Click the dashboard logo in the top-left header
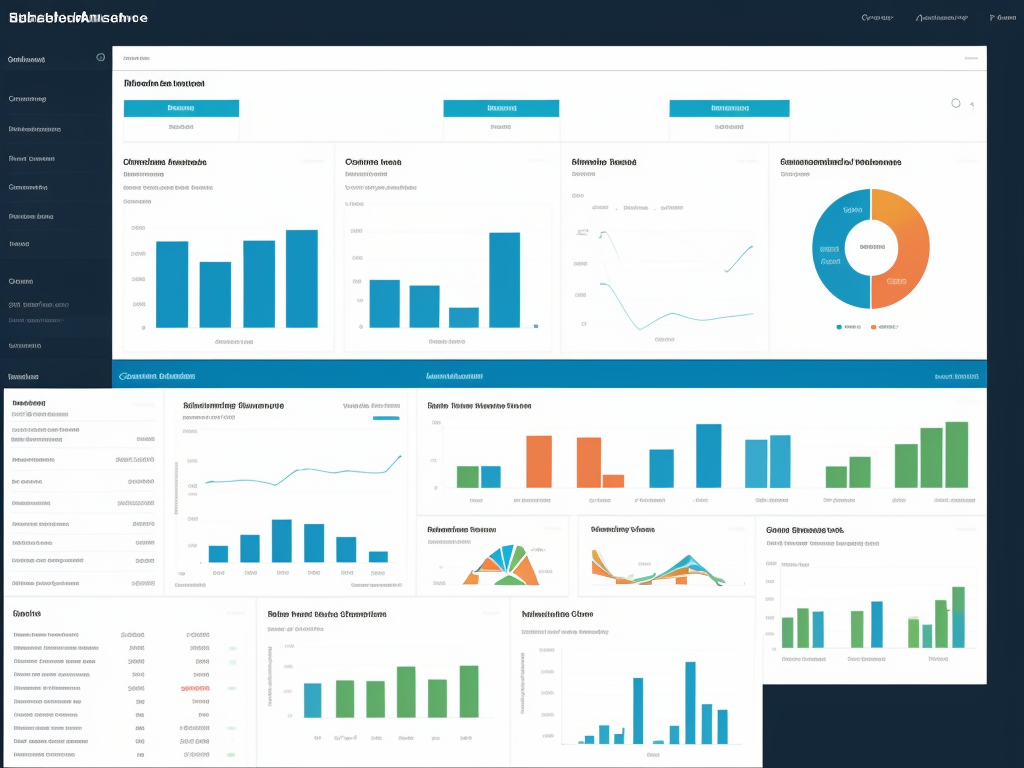Screen dimensions: 1024x768 [x=77, y=18]
